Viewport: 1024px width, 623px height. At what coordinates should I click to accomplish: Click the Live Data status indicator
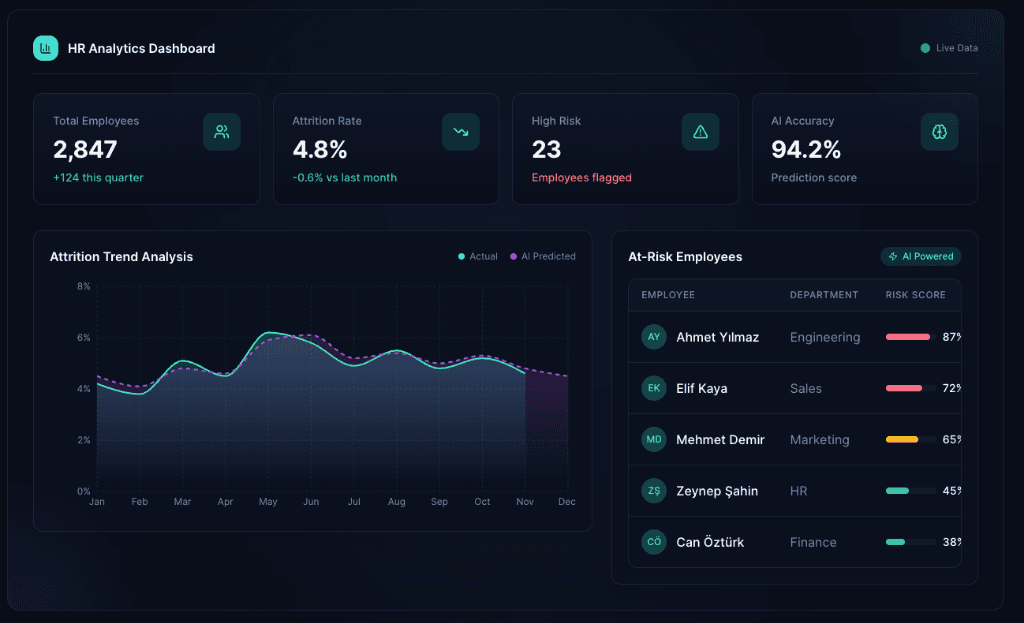click(949, 48)
